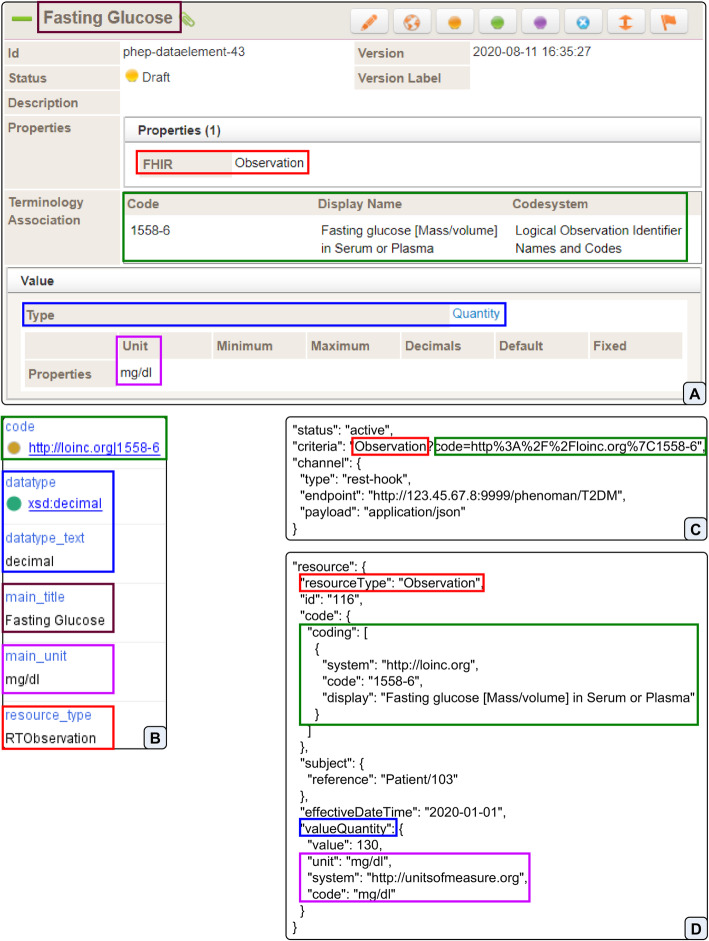Viewport: 709px width, 941px height.
Task: Click the green dot beside xsd:decimal
Action: pos(14,503)
